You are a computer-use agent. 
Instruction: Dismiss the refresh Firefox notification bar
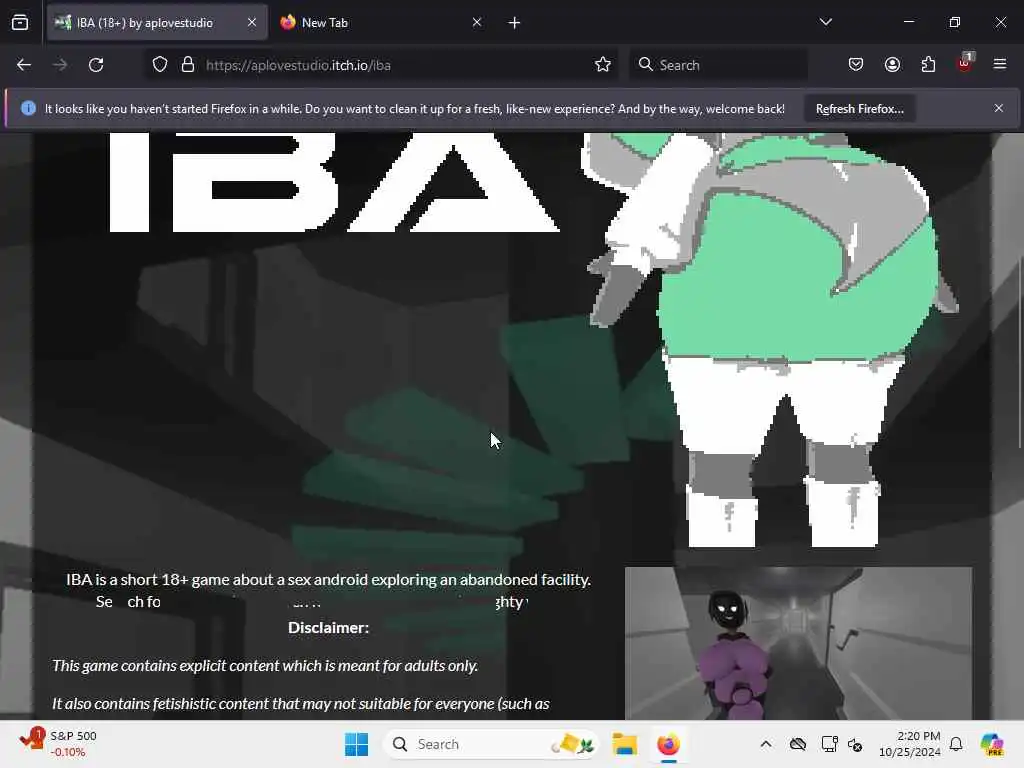coord(999,108)
